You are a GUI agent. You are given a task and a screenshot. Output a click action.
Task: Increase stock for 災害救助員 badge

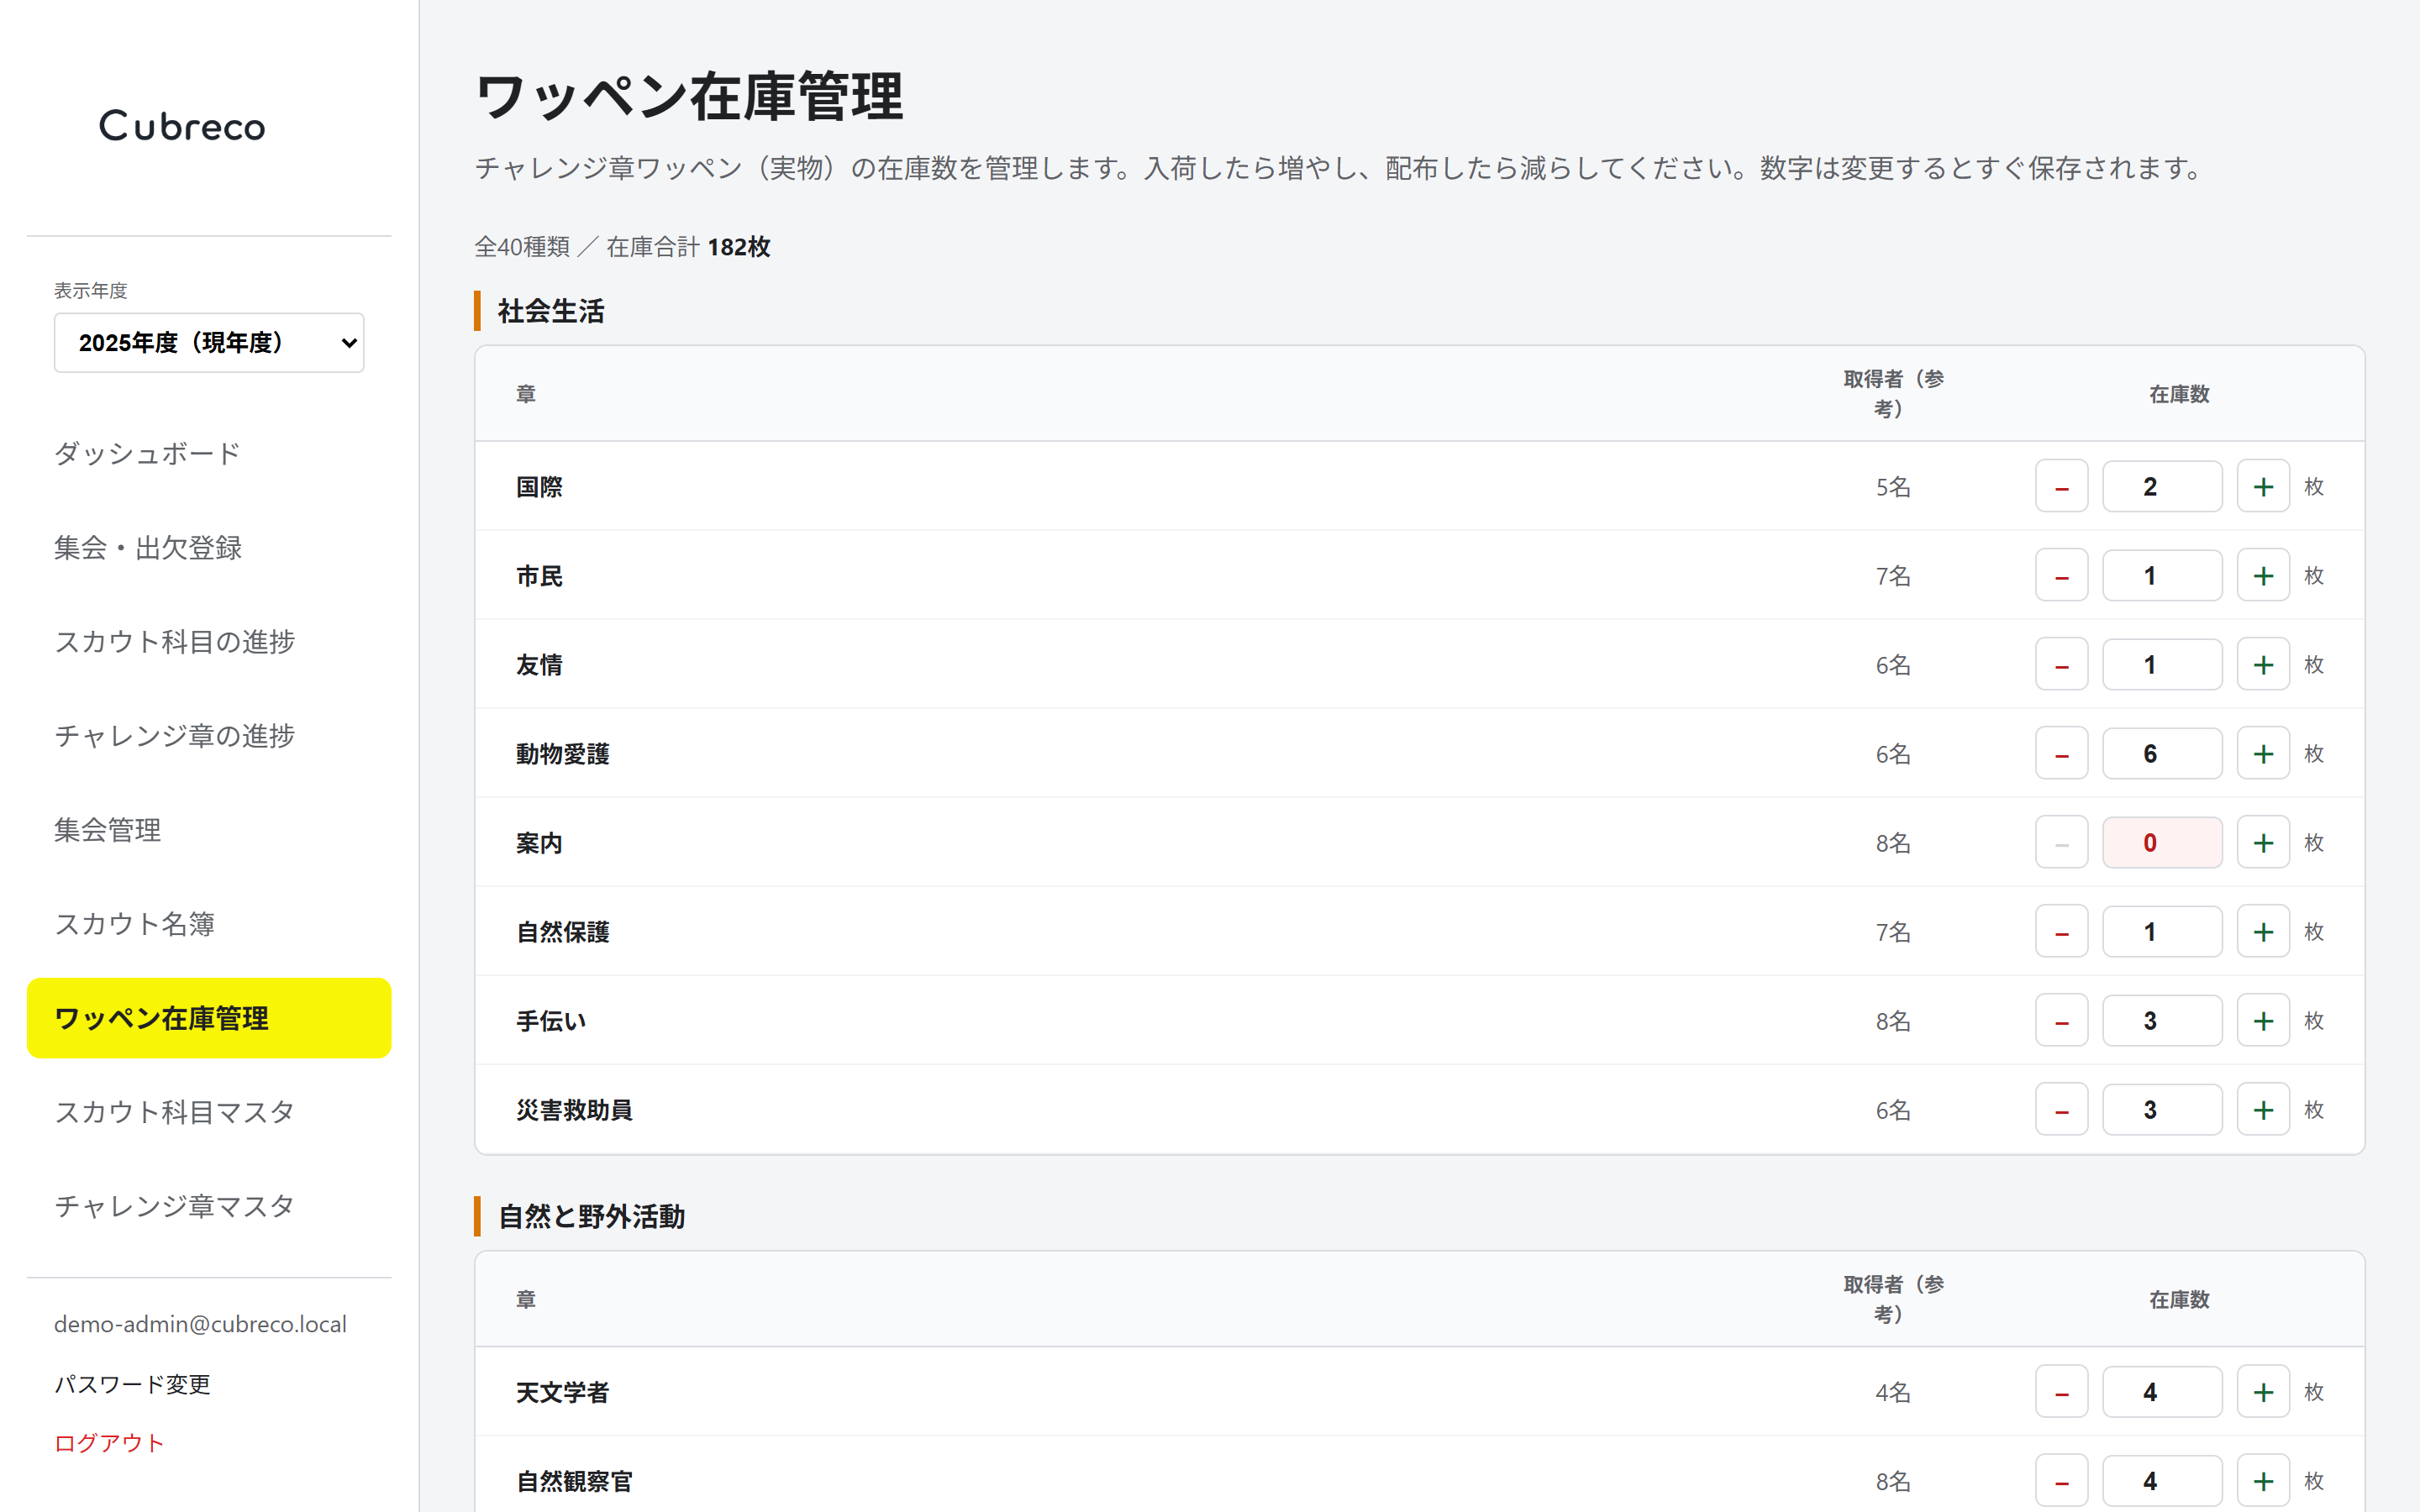(2263, 1109)
